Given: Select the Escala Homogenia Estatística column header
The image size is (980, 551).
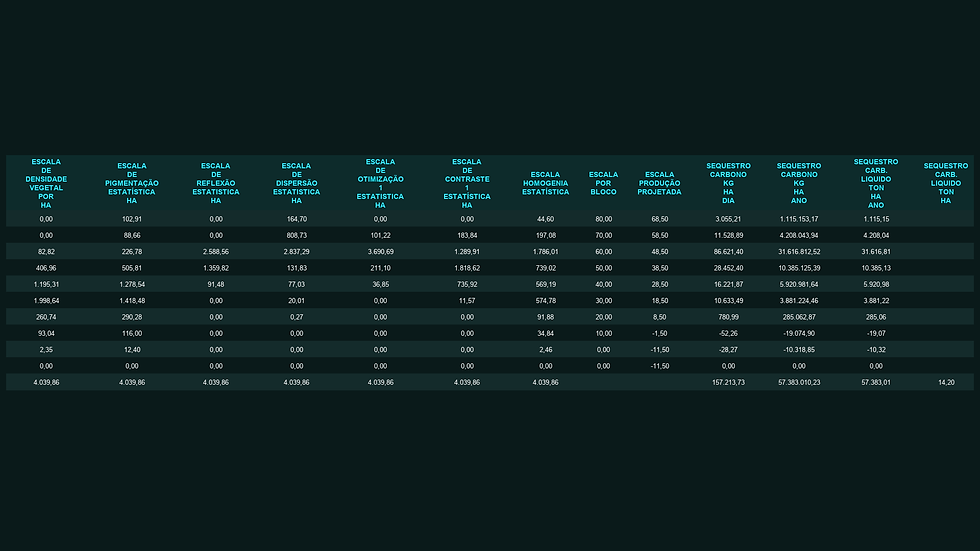Looking at the screenshot, I should tap(546, 184).
